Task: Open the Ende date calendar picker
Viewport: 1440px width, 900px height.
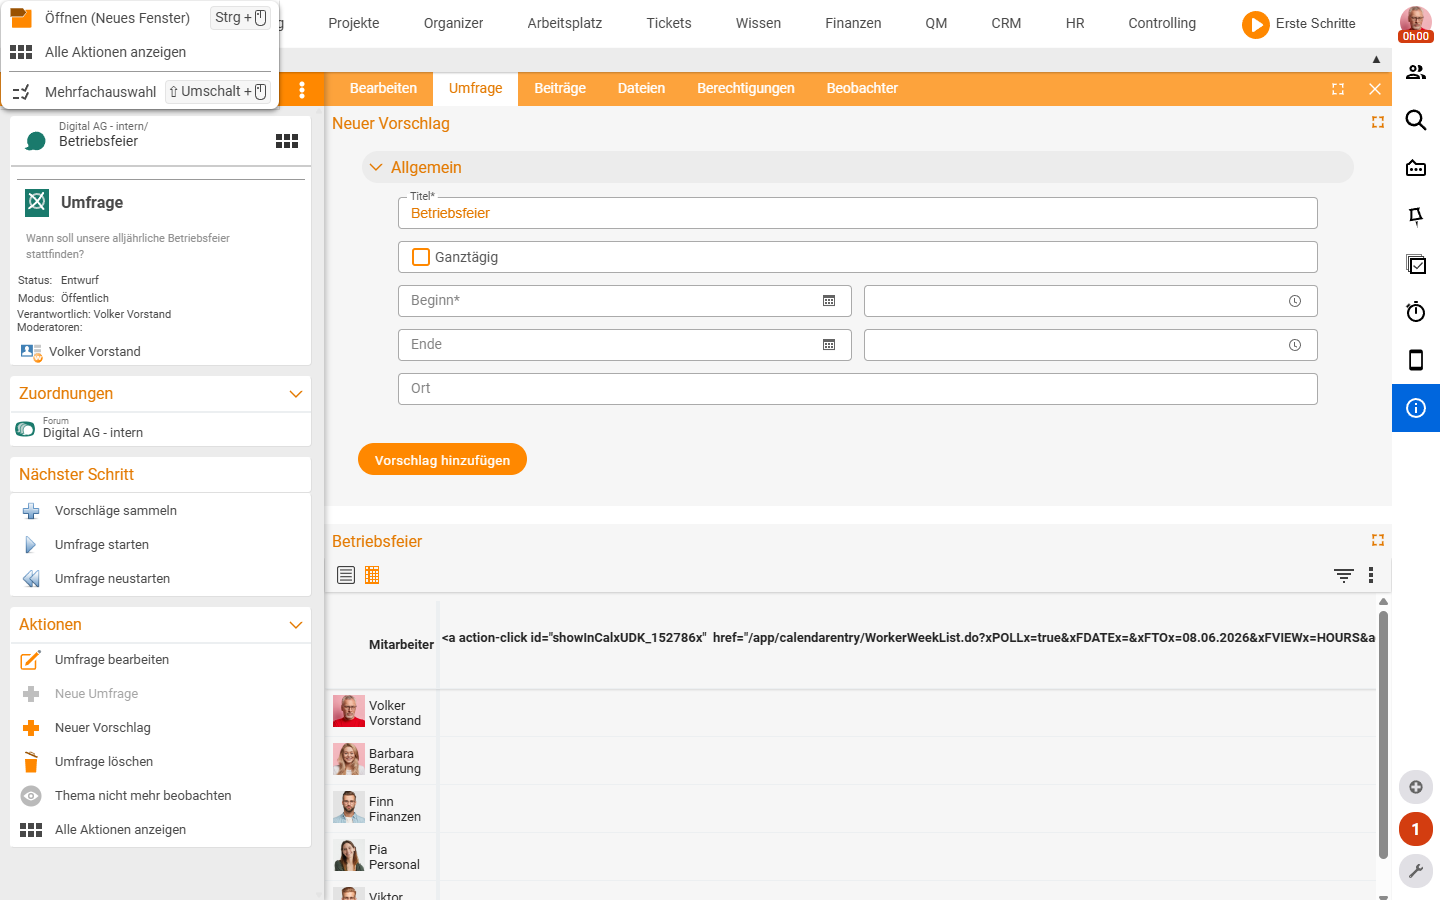Action: (x=829, y=345)
